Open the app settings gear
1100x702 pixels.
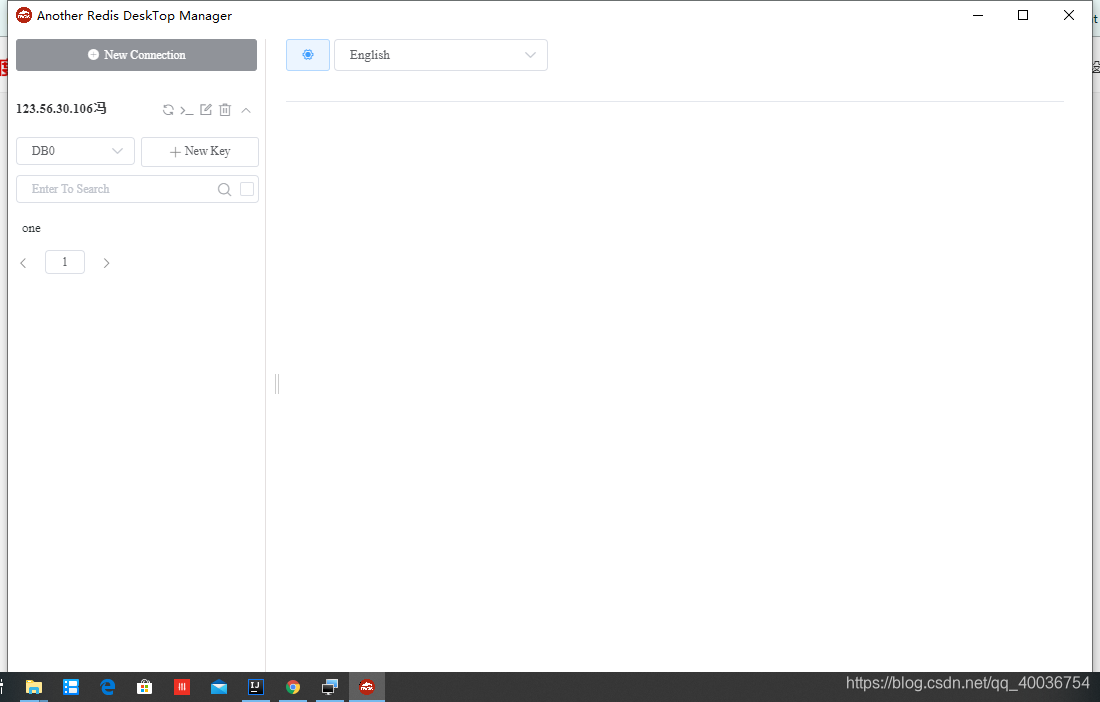tap(307, 55)
